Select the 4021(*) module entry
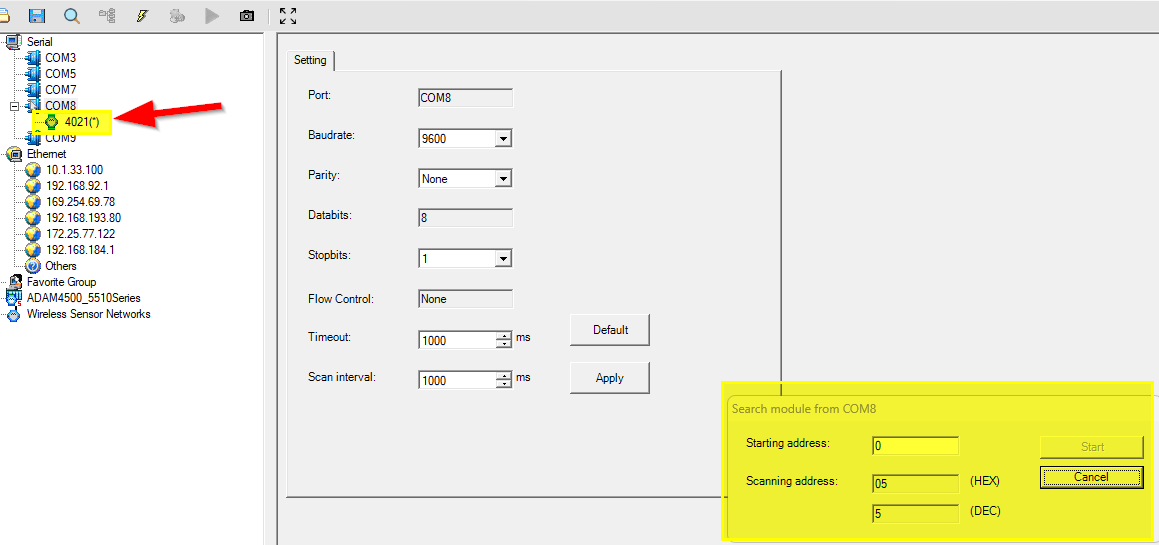The image size is (1159, 545). (82, 121)
